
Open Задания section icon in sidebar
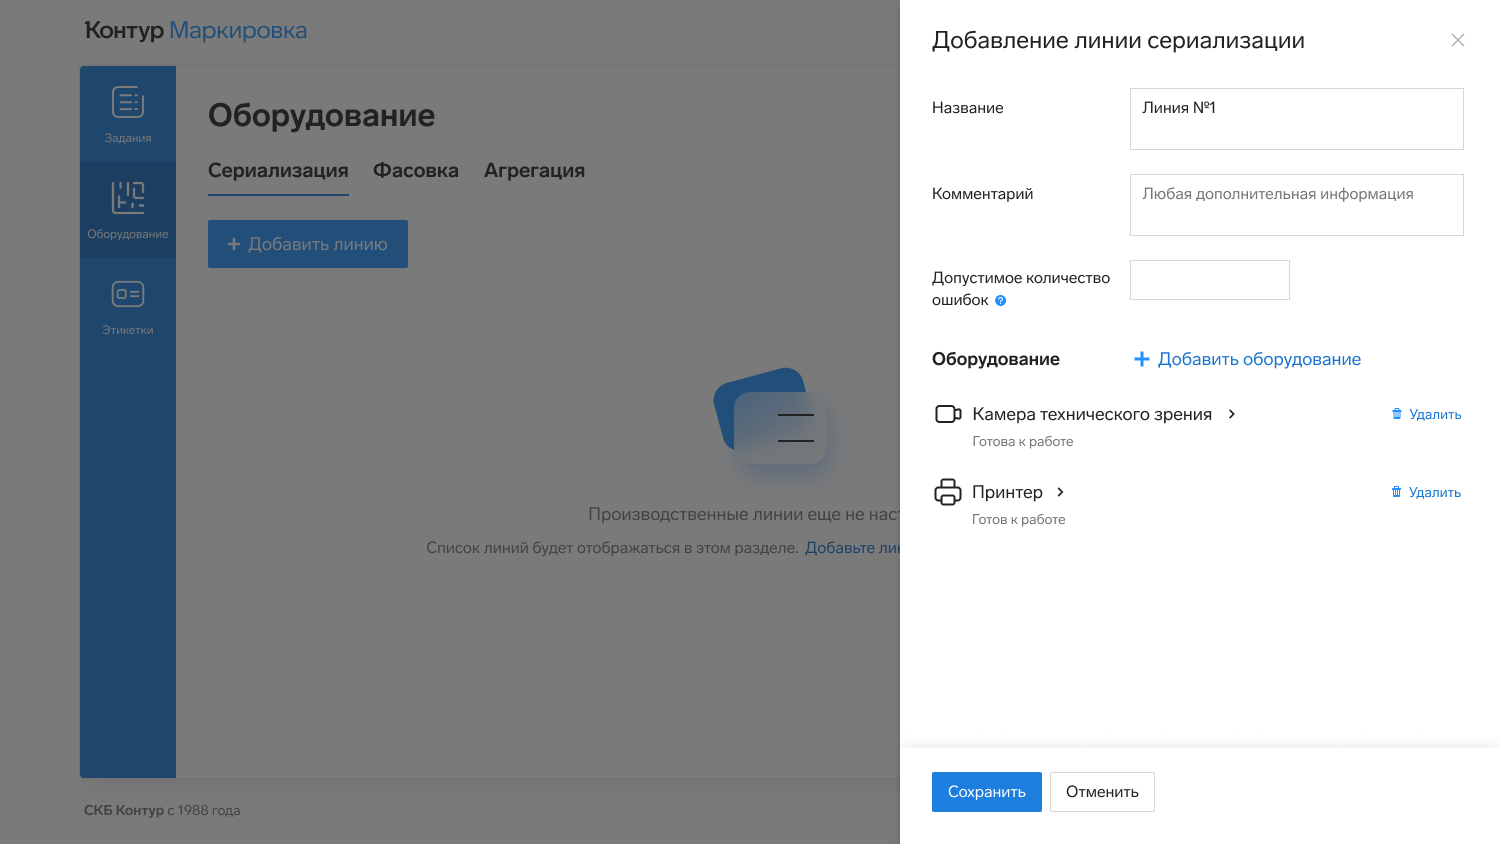click(128, 103)
